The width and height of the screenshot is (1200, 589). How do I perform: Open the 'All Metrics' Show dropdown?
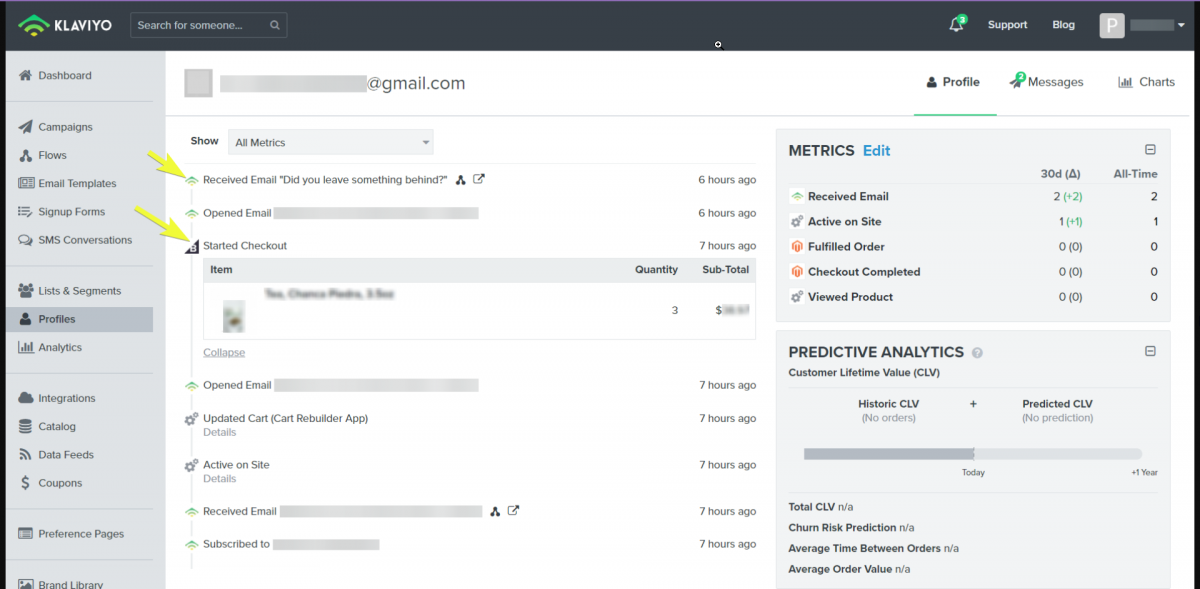click(331, 142)
